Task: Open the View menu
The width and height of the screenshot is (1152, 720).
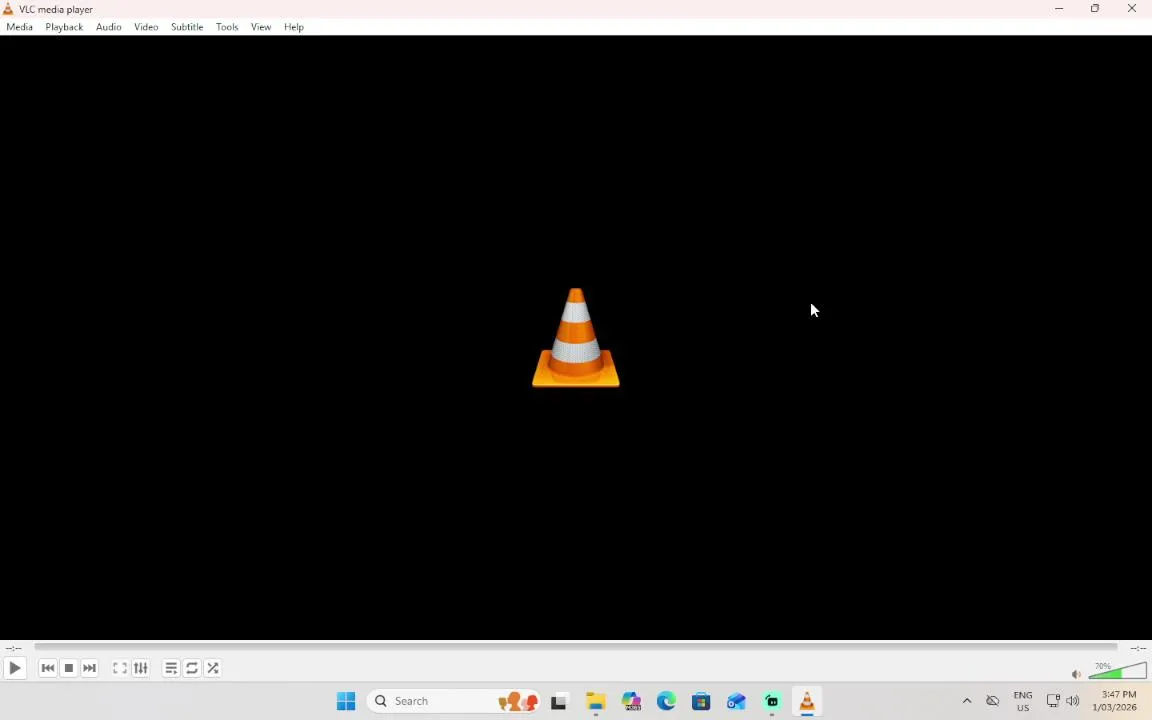Action: click(x=261, y=26)
